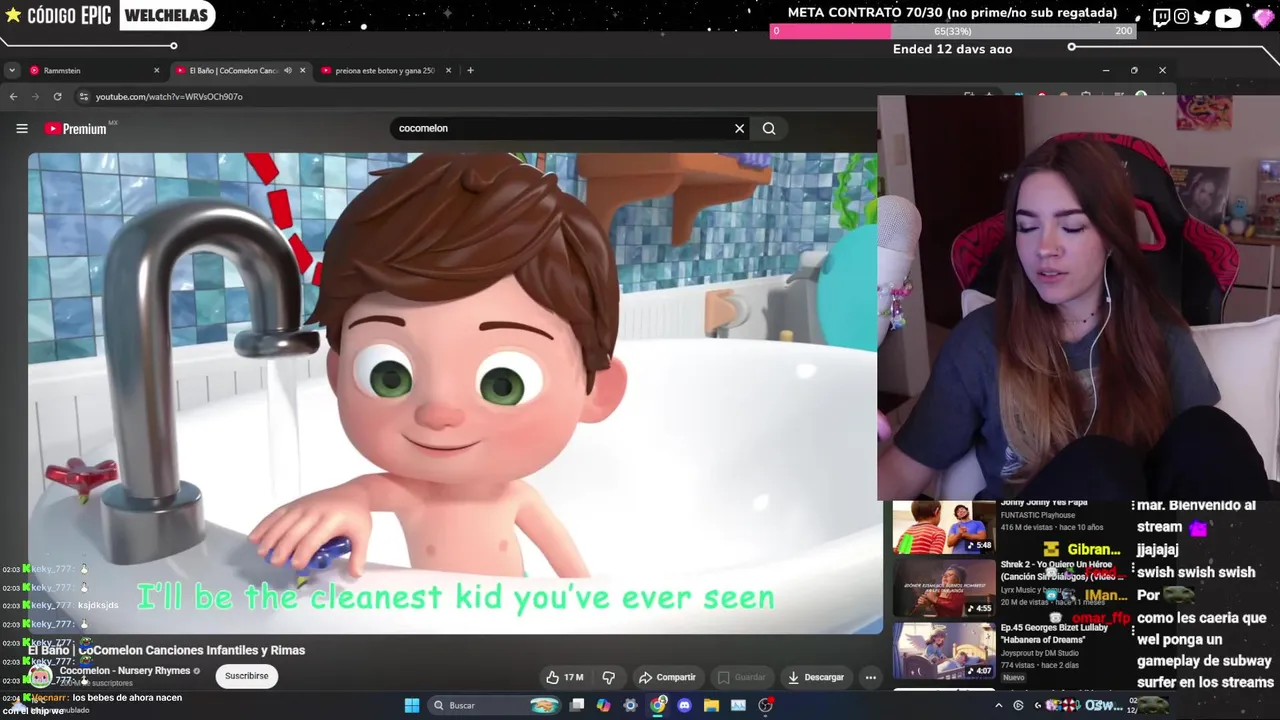Click the pink diamond icon in overlay
The image size is (1280, 720).
click(x=1263, y=17)
